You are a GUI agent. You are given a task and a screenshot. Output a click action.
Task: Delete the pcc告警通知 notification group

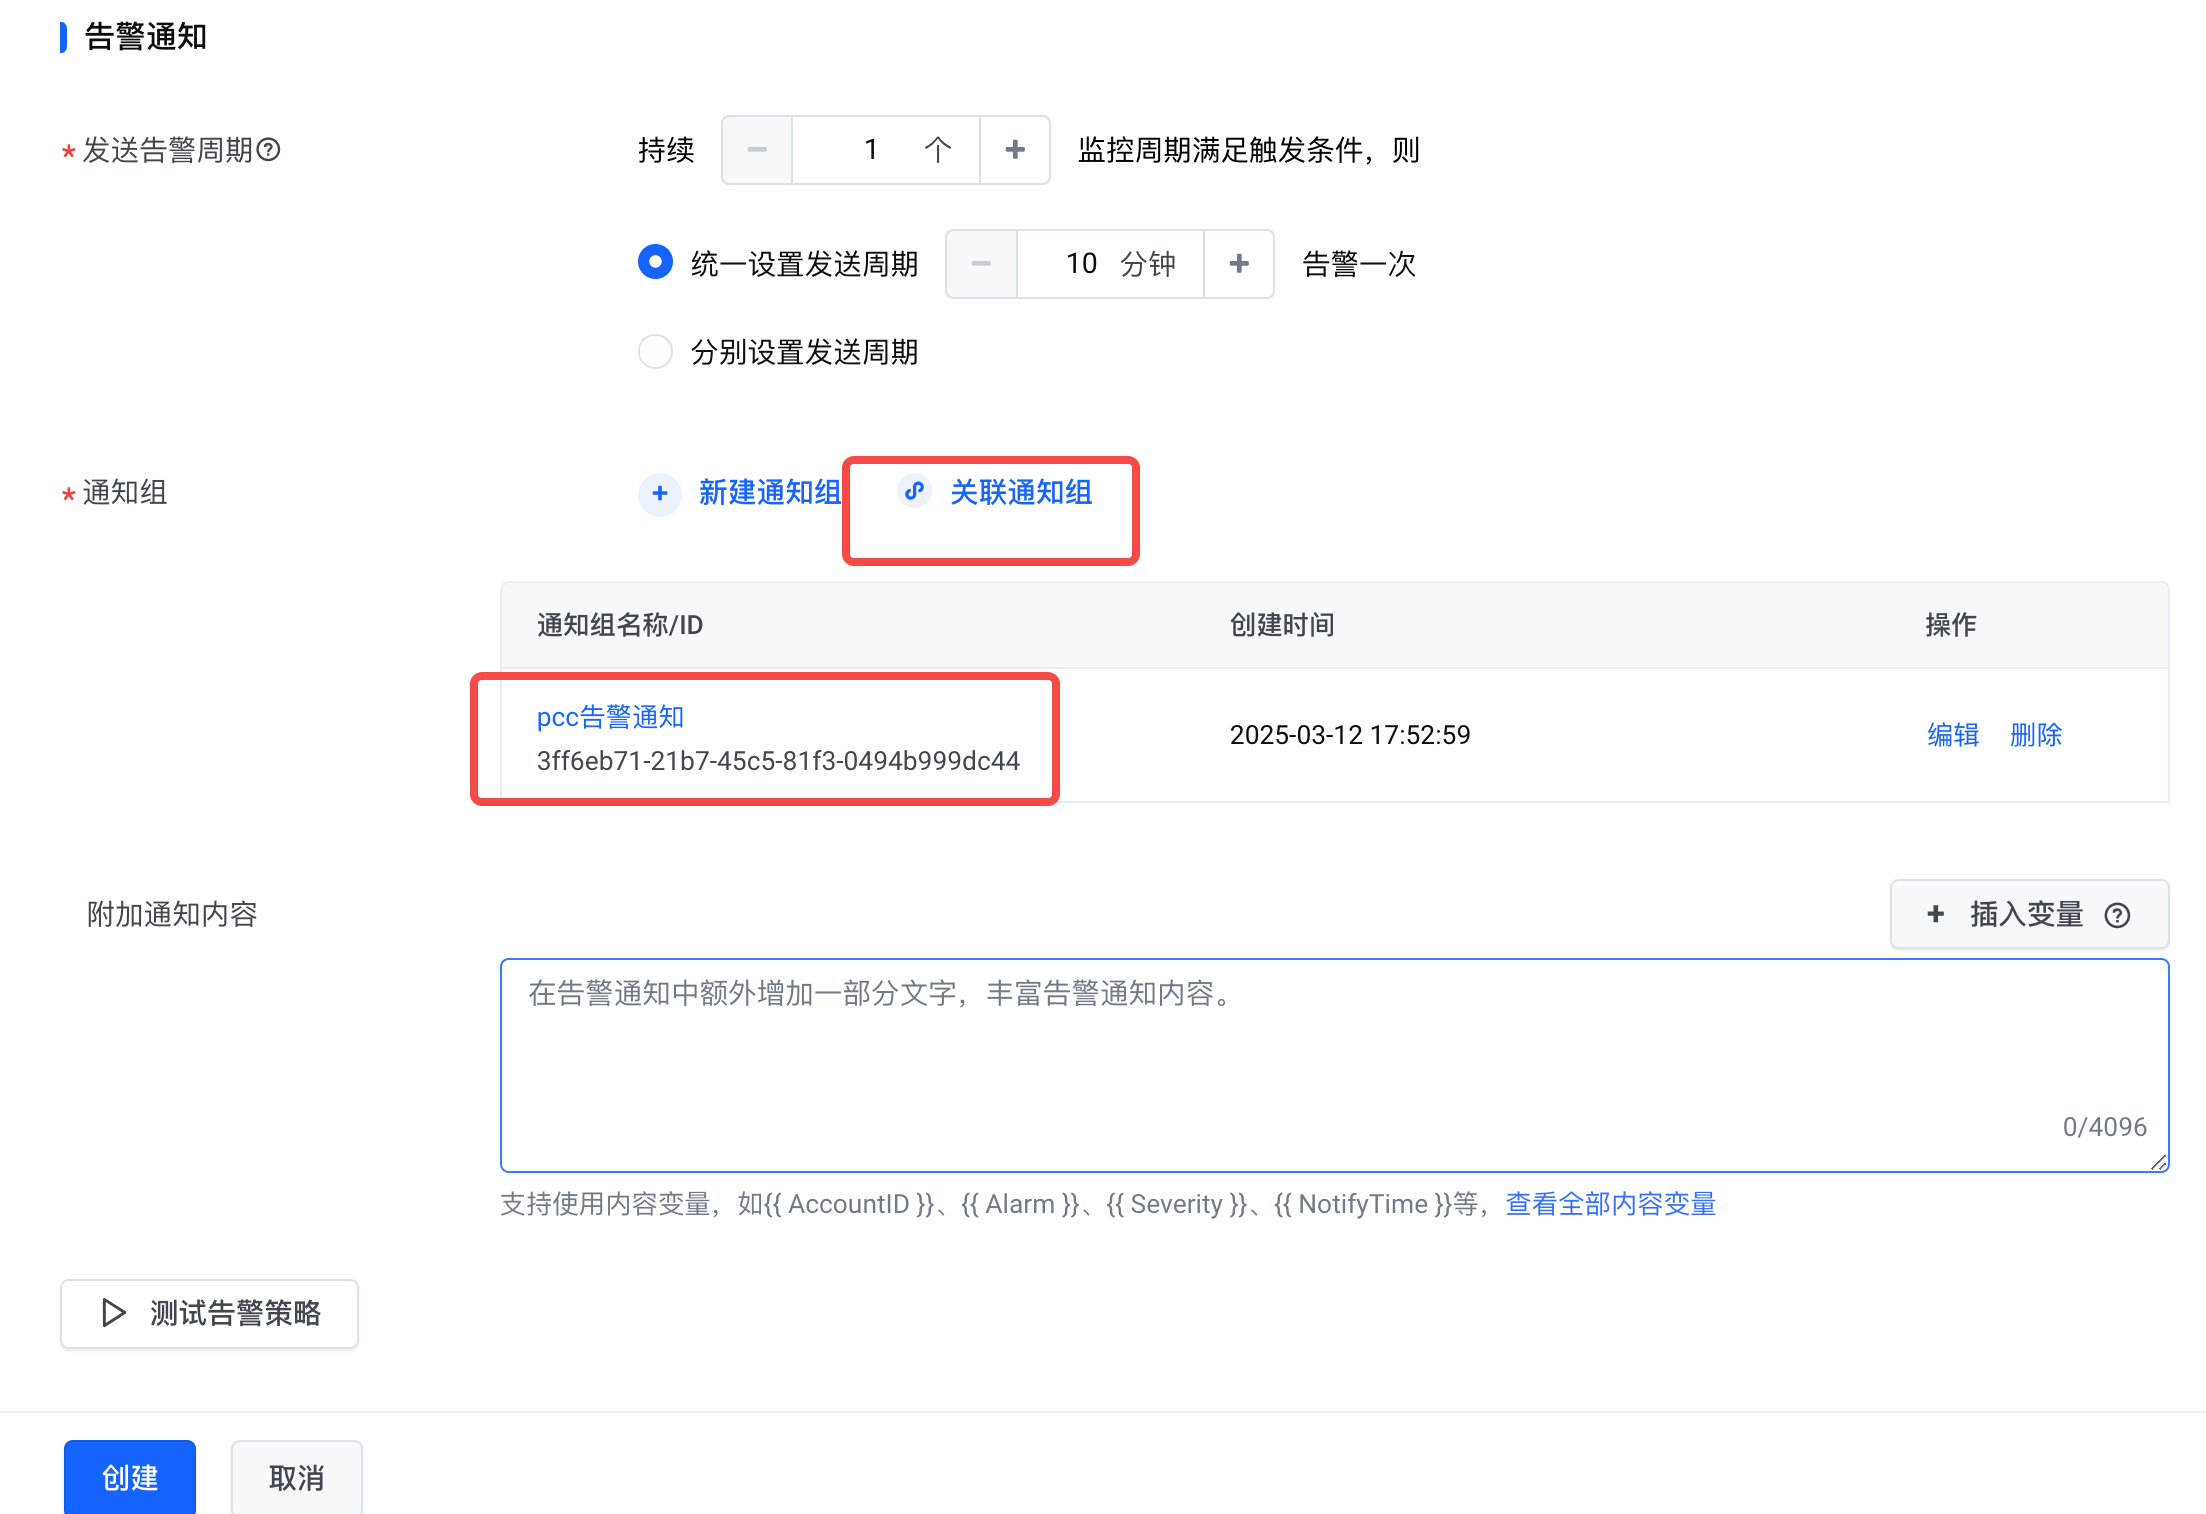2035,735
